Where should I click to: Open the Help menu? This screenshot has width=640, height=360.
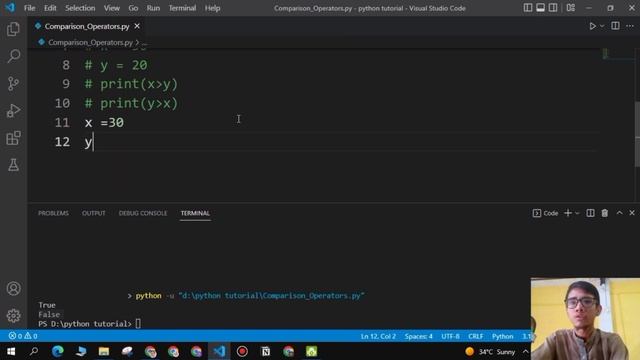click(212, 8)
